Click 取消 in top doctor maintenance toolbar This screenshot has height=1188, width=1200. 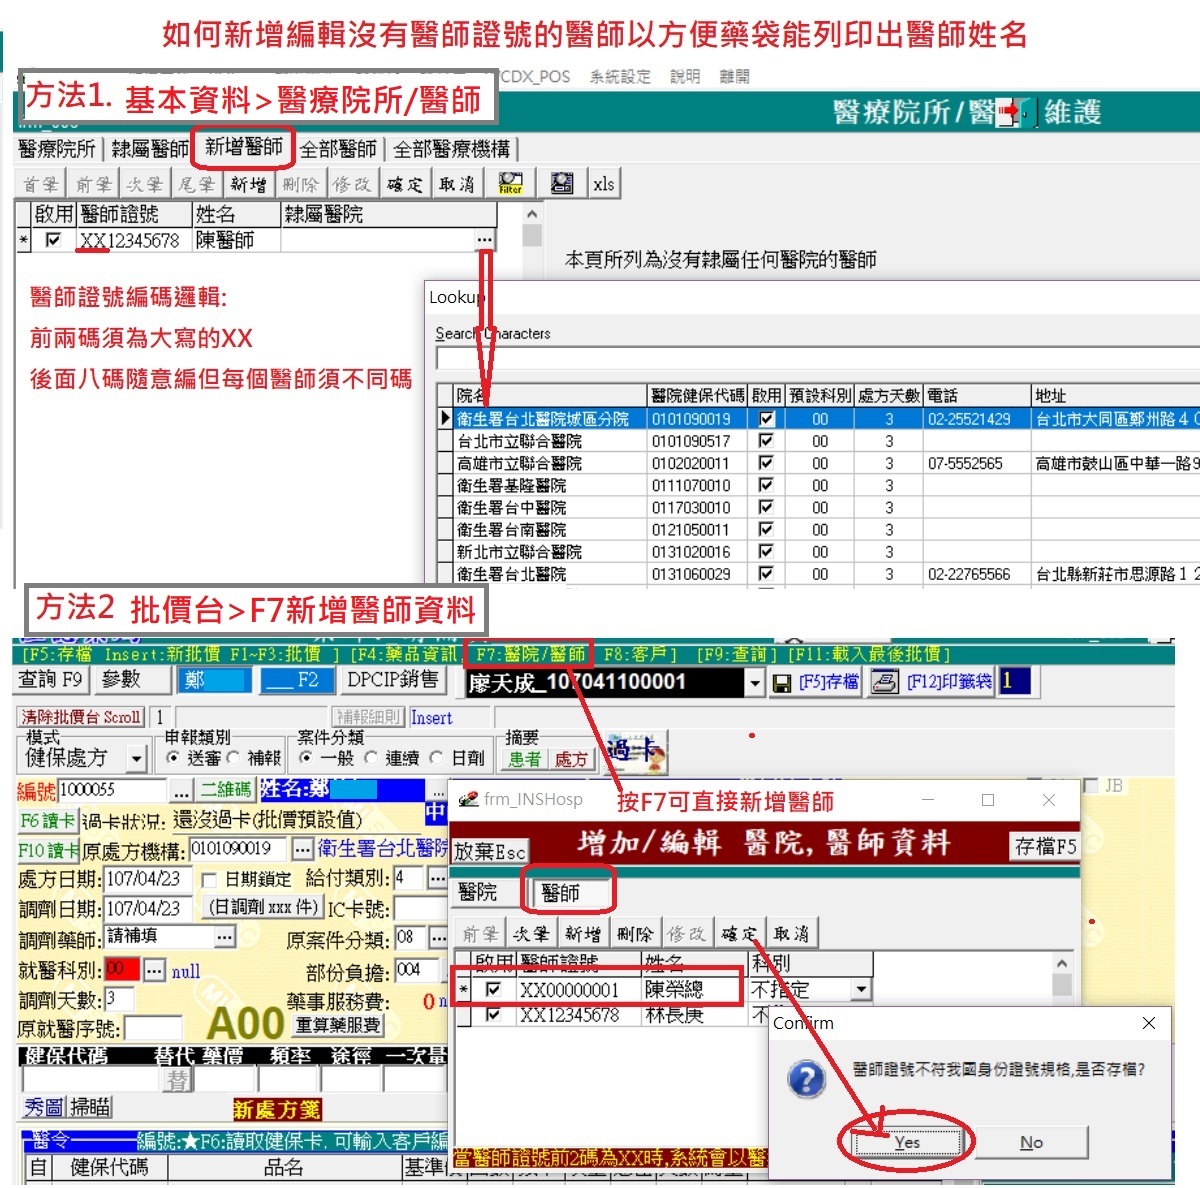pos(457,184)
